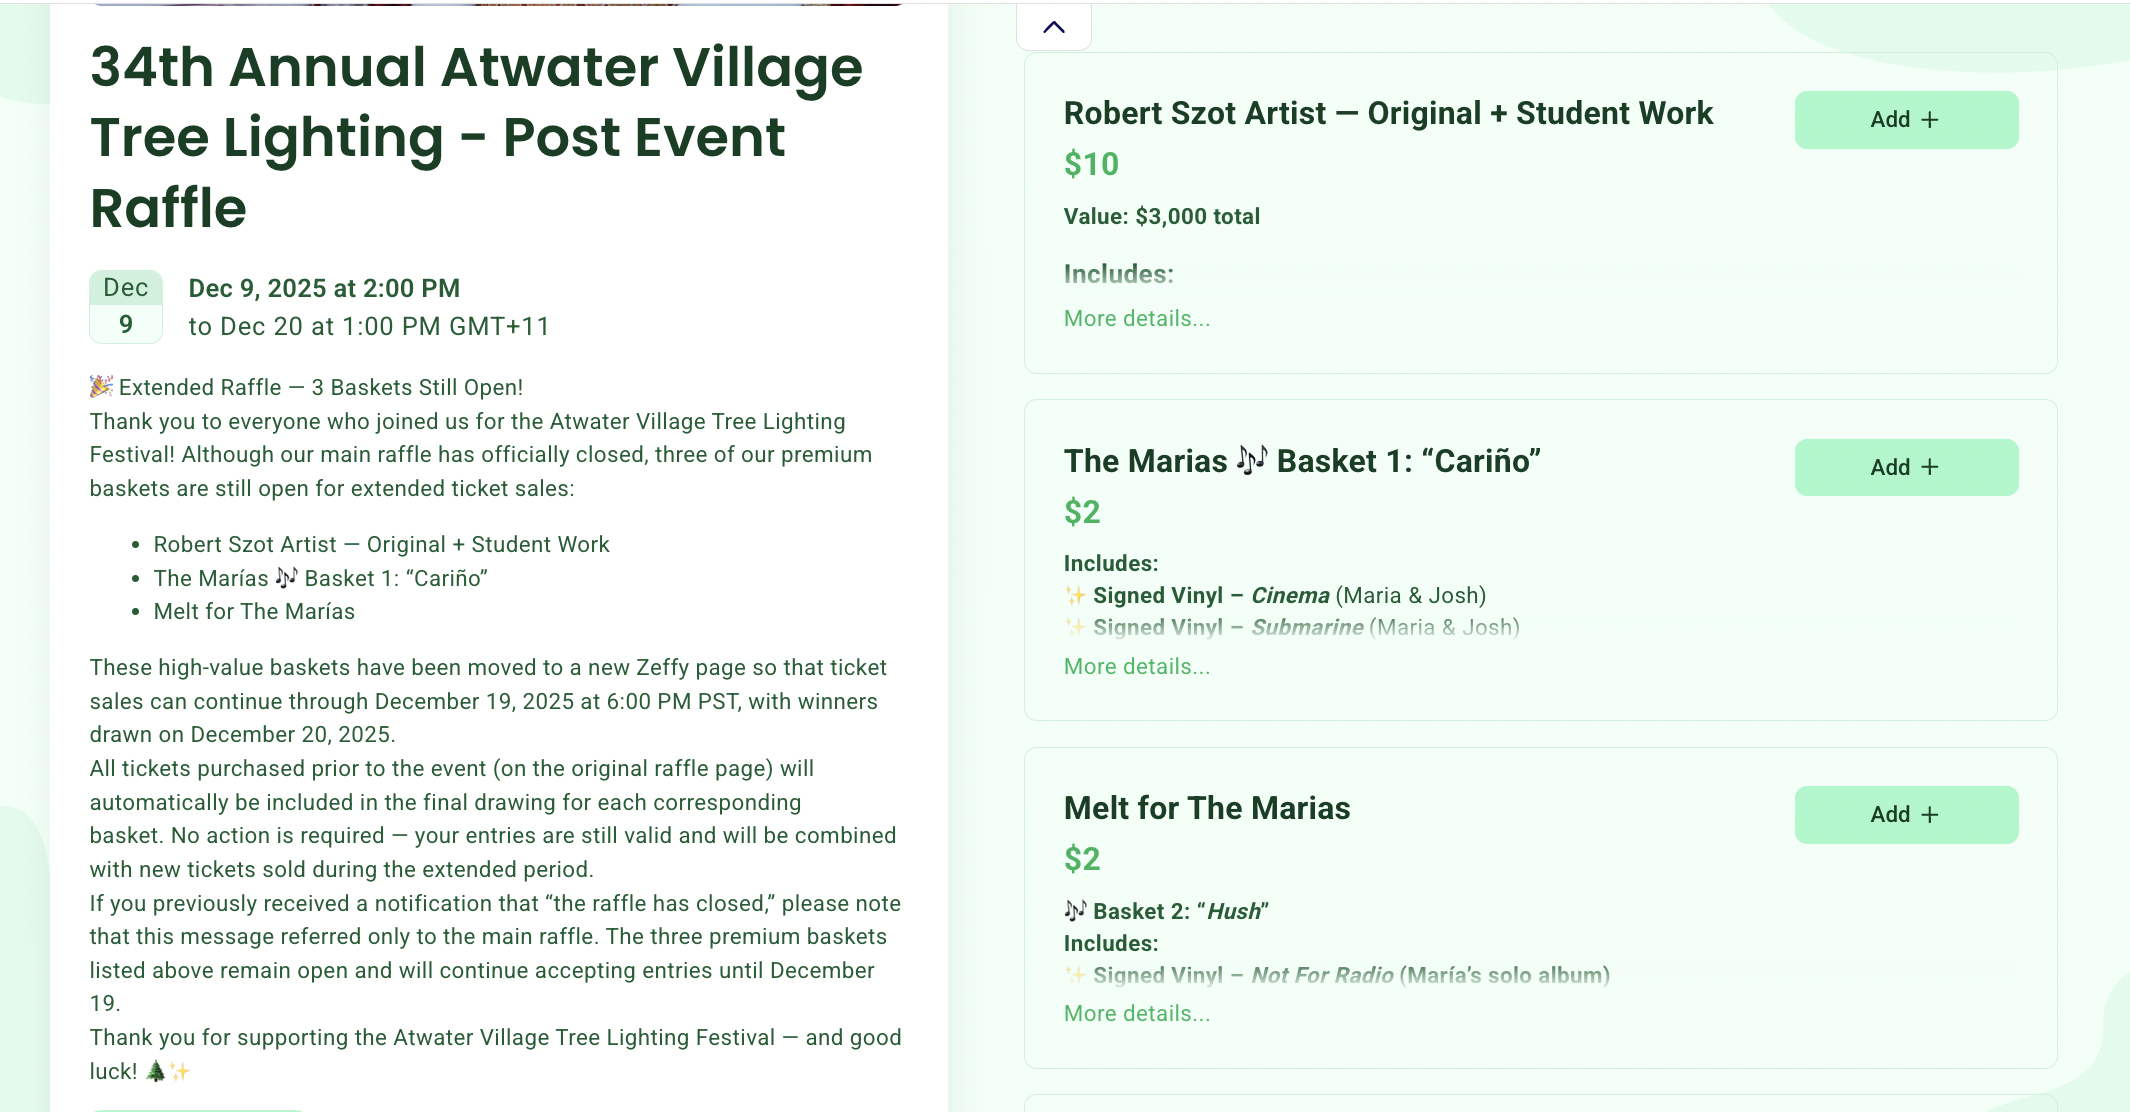Click Value: $3,000 total text
The width and height of the screenshot is (2130, 1112).
point(1162,216)
